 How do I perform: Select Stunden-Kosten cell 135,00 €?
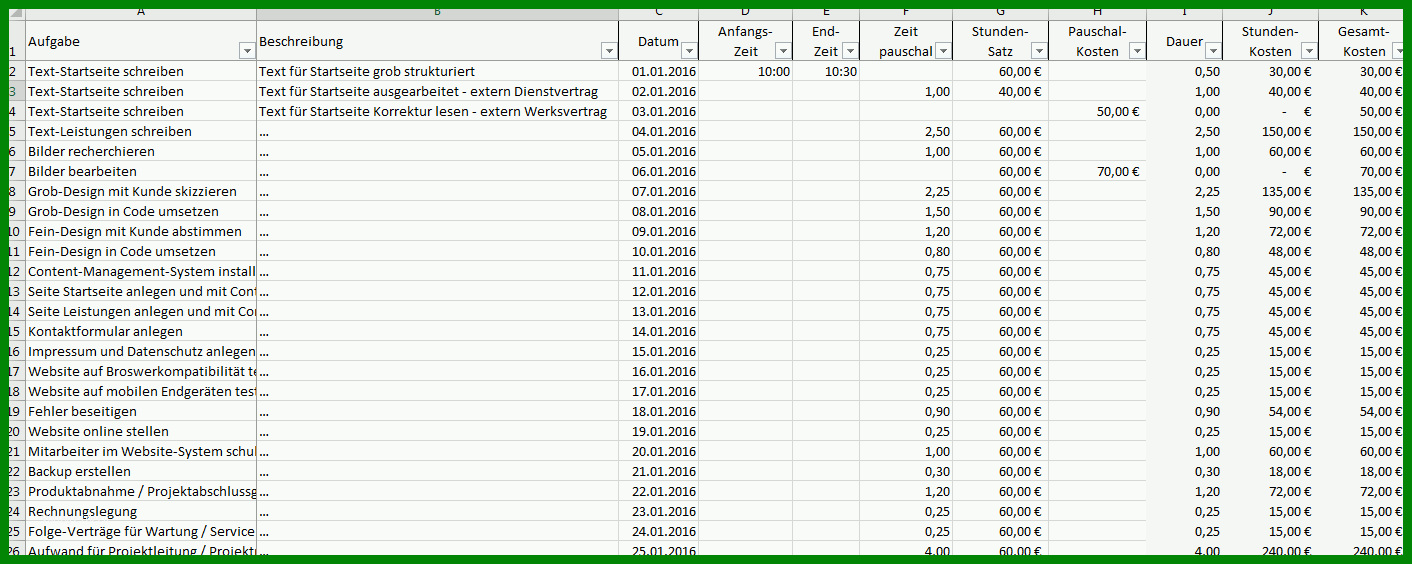coord(1270,191)
